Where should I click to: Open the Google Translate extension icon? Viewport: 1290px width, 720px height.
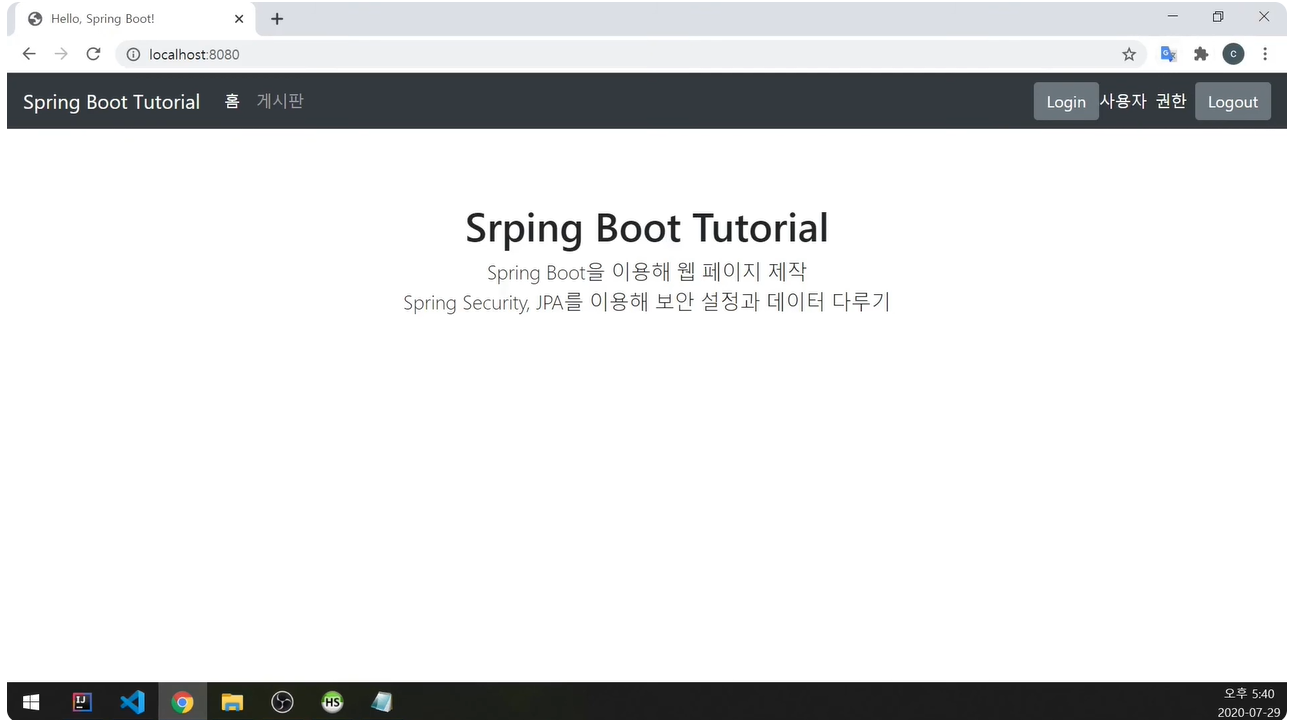click(1168, 54)
